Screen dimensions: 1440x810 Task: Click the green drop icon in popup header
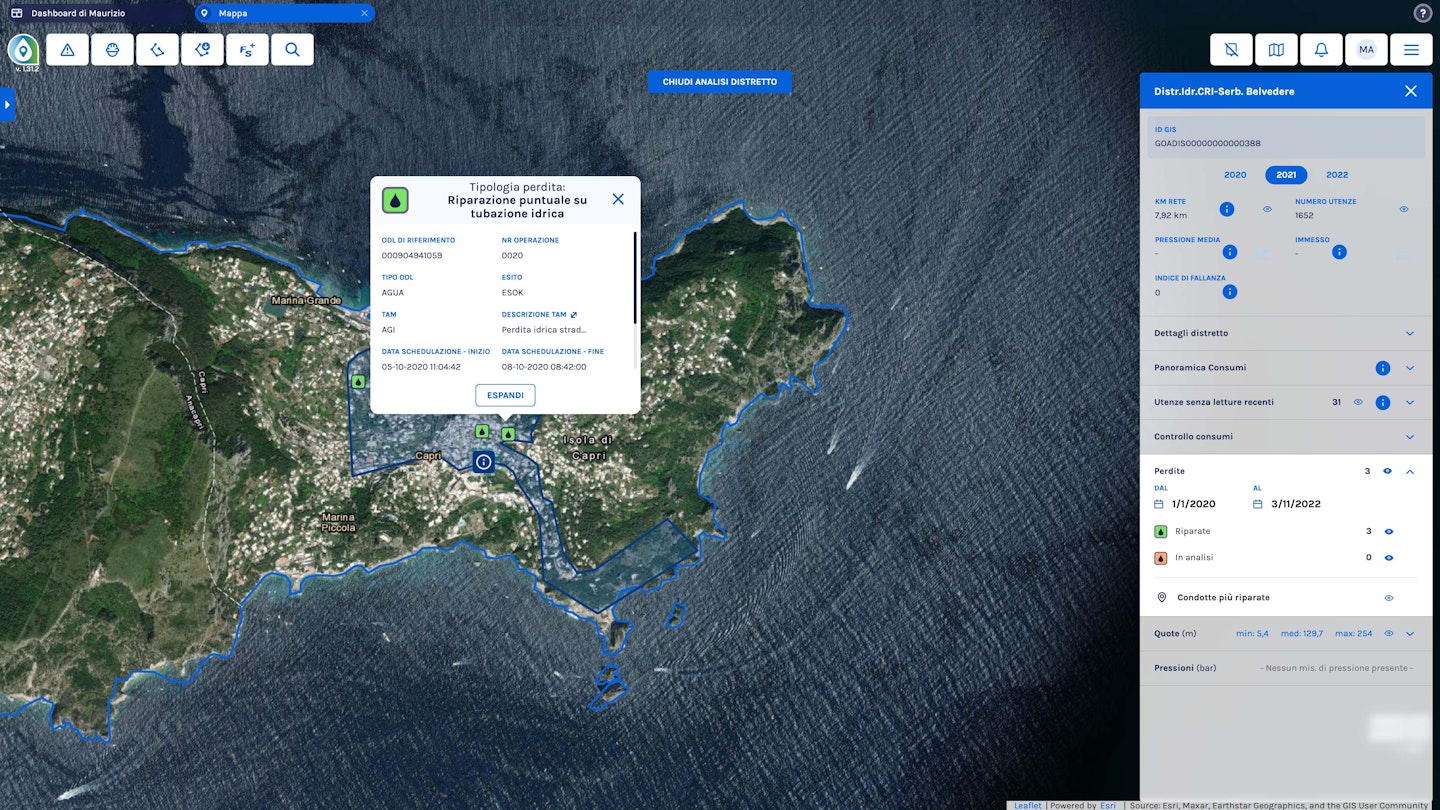[x=395, y=200]
